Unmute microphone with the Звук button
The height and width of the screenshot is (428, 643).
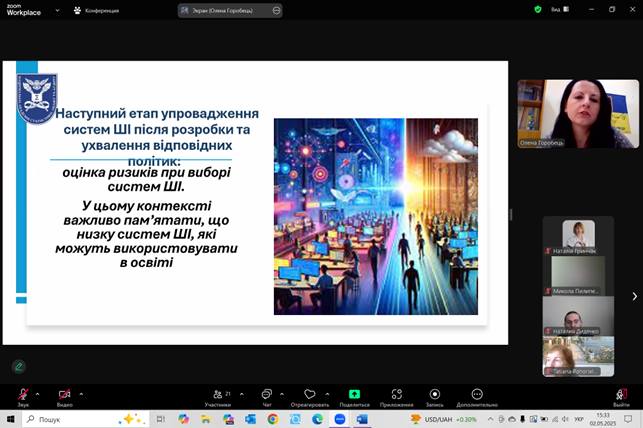tap(21, 394)
